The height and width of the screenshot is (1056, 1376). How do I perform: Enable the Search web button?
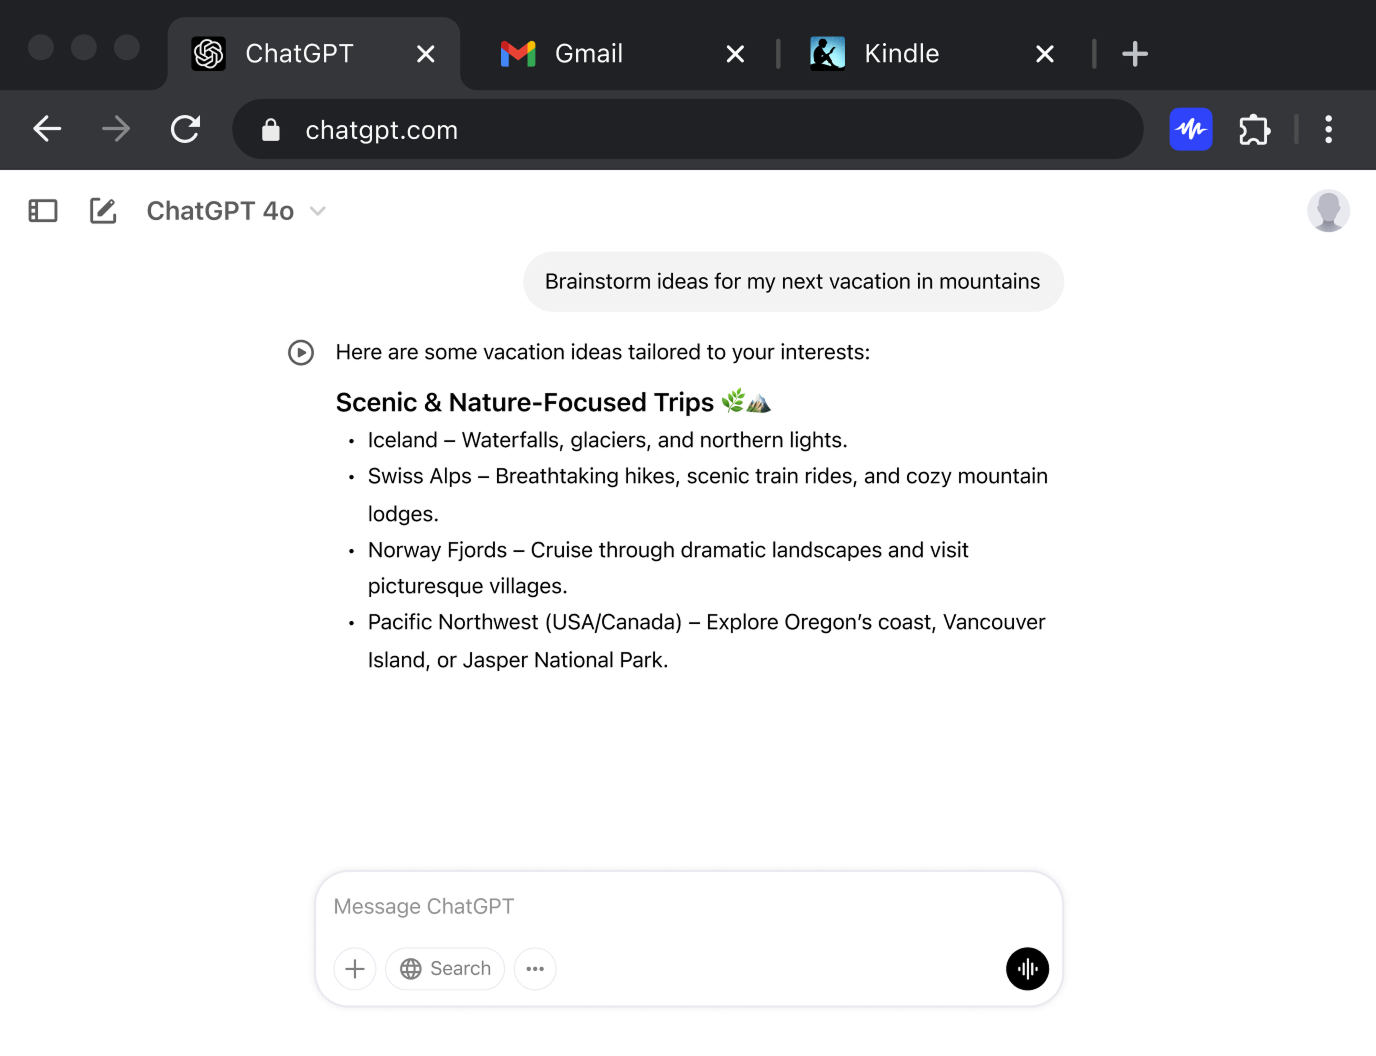click(x=445, y=969)
